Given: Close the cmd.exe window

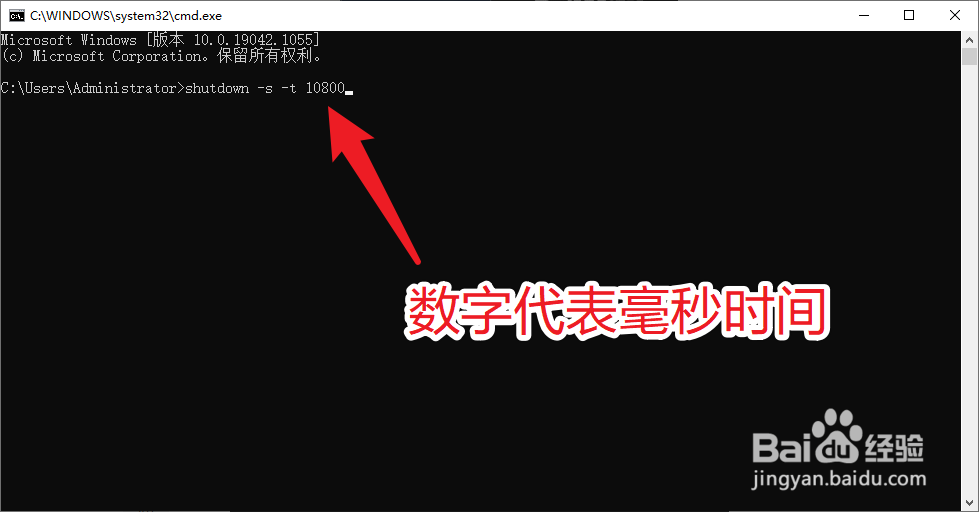Looking at the screenshot, I should coord(955,16).
